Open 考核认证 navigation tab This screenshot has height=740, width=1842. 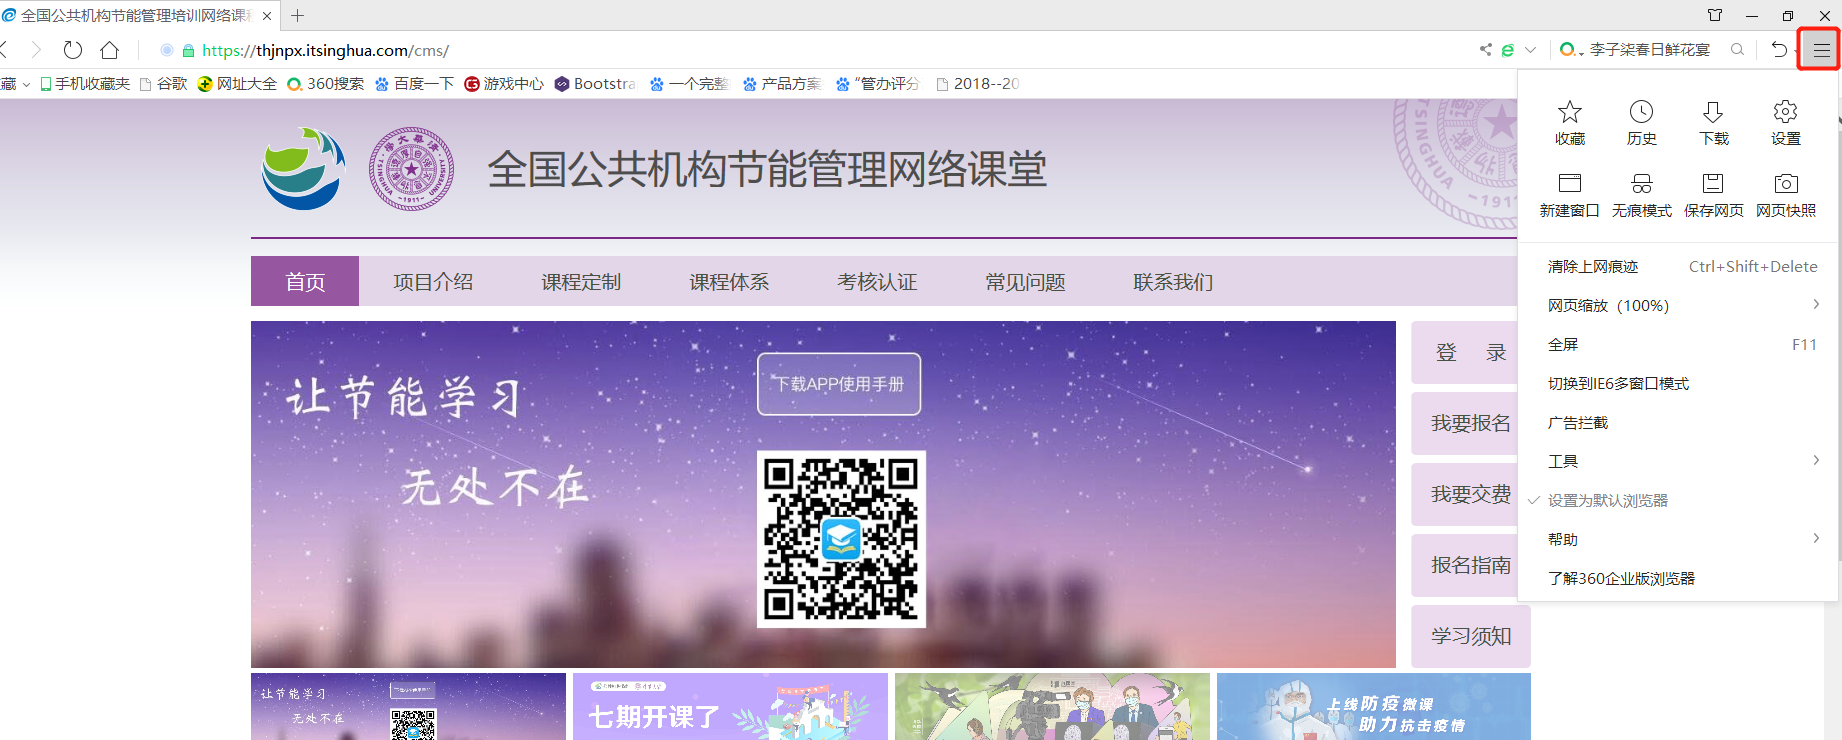pos(877,282)
